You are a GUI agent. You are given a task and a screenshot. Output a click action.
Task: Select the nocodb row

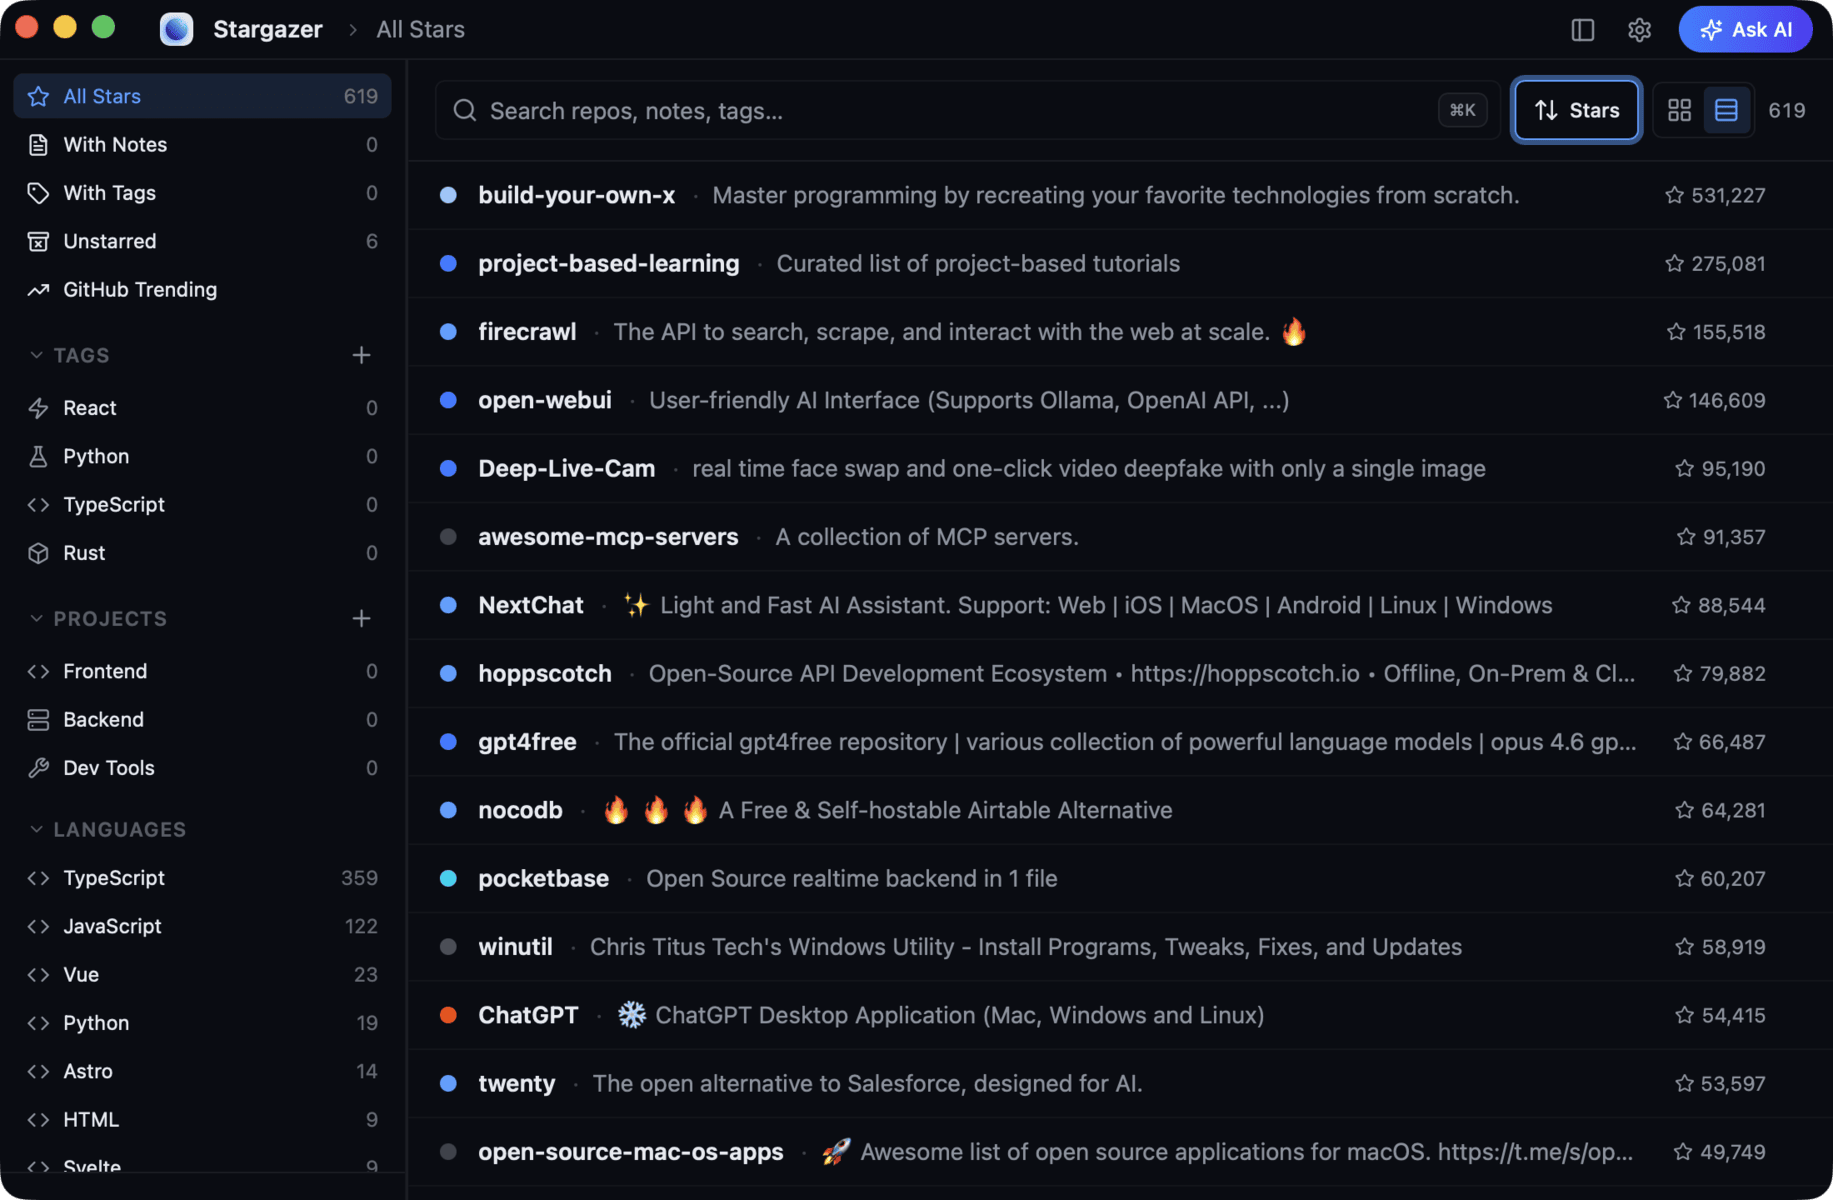[1120, 810]
